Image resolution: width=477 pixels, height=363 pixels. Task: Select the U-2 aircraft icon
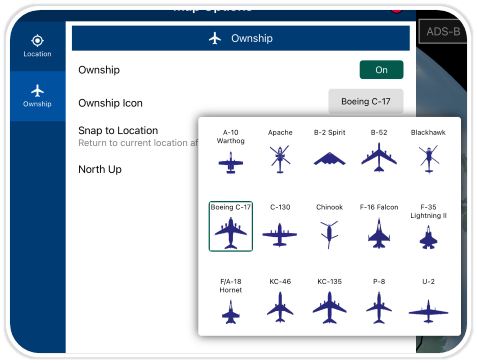coord(428,311)
